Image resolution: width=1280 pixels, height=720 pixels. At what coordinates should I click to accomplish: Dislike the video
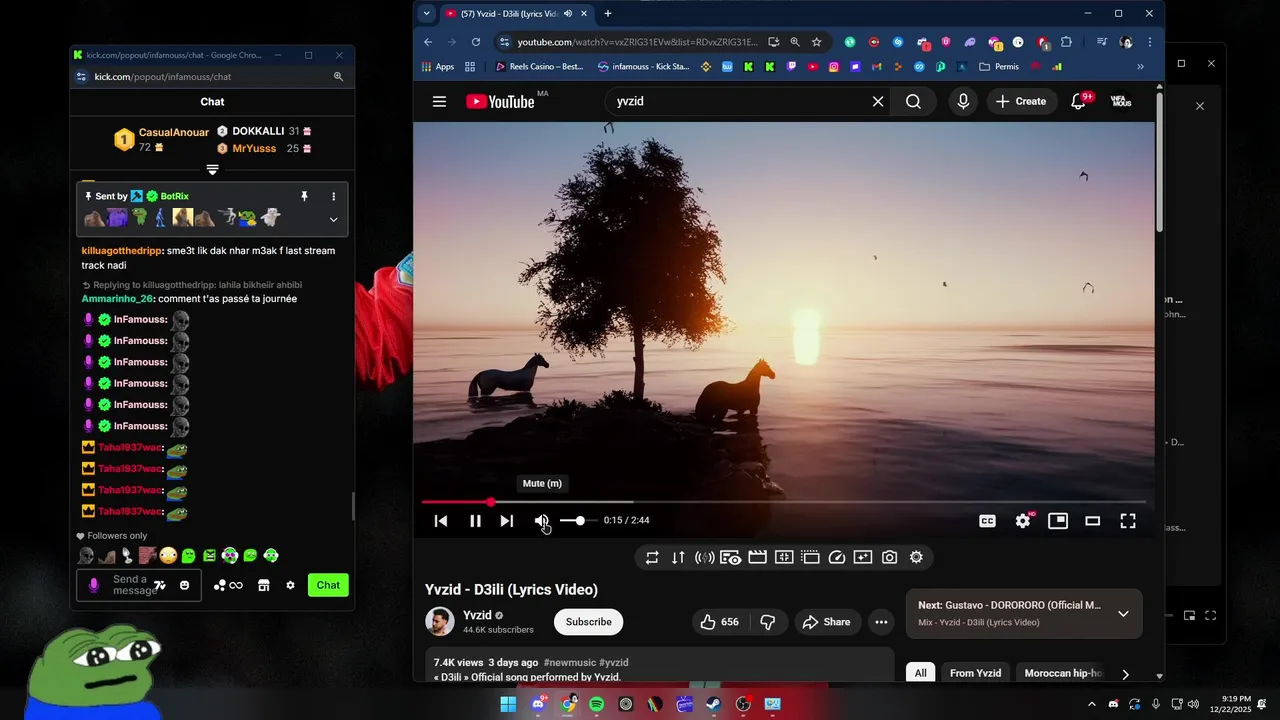point(768,622)
